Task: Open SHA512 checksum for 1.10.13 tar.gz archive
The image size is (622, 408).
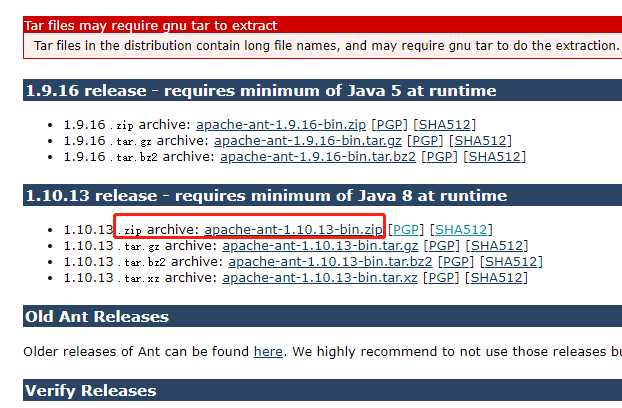Action: 497,246
